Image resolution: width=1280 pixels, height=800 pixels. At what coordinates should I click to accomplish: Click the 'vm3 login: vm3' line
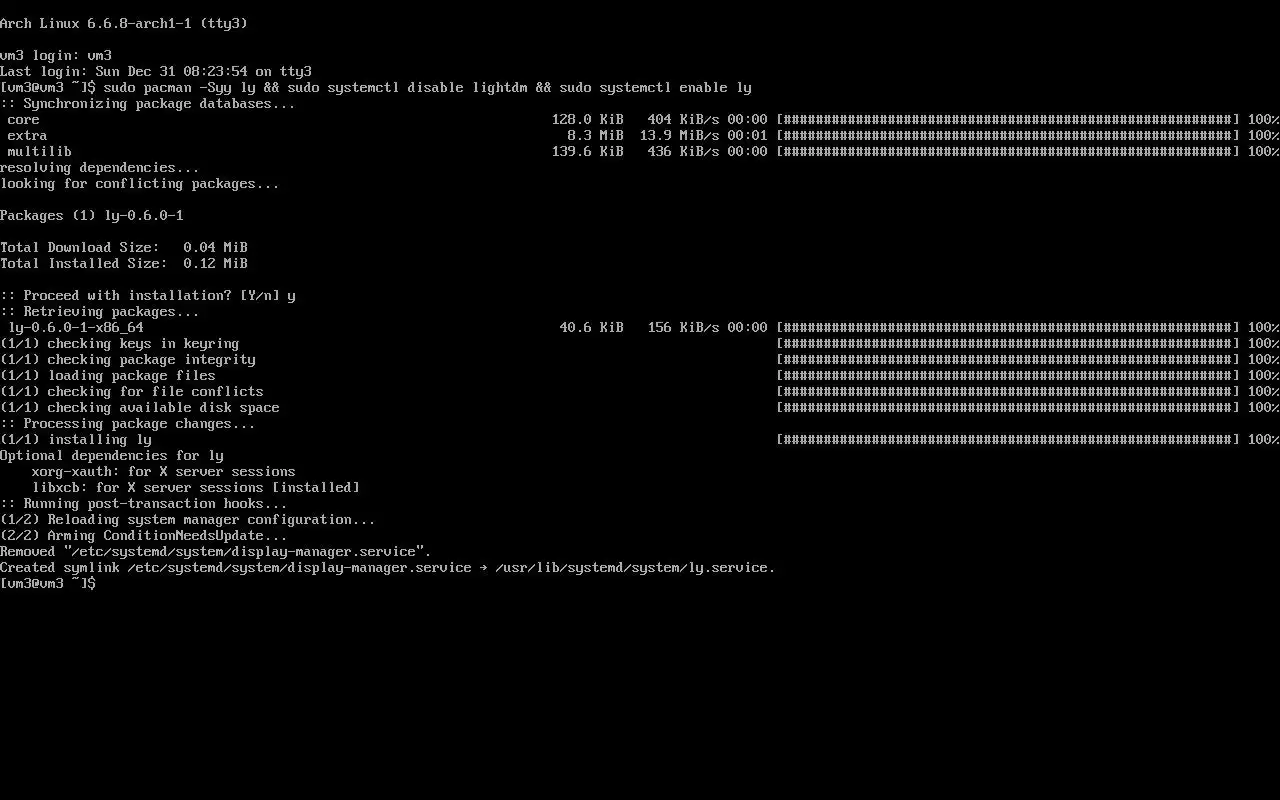click(x=56, y=55)
